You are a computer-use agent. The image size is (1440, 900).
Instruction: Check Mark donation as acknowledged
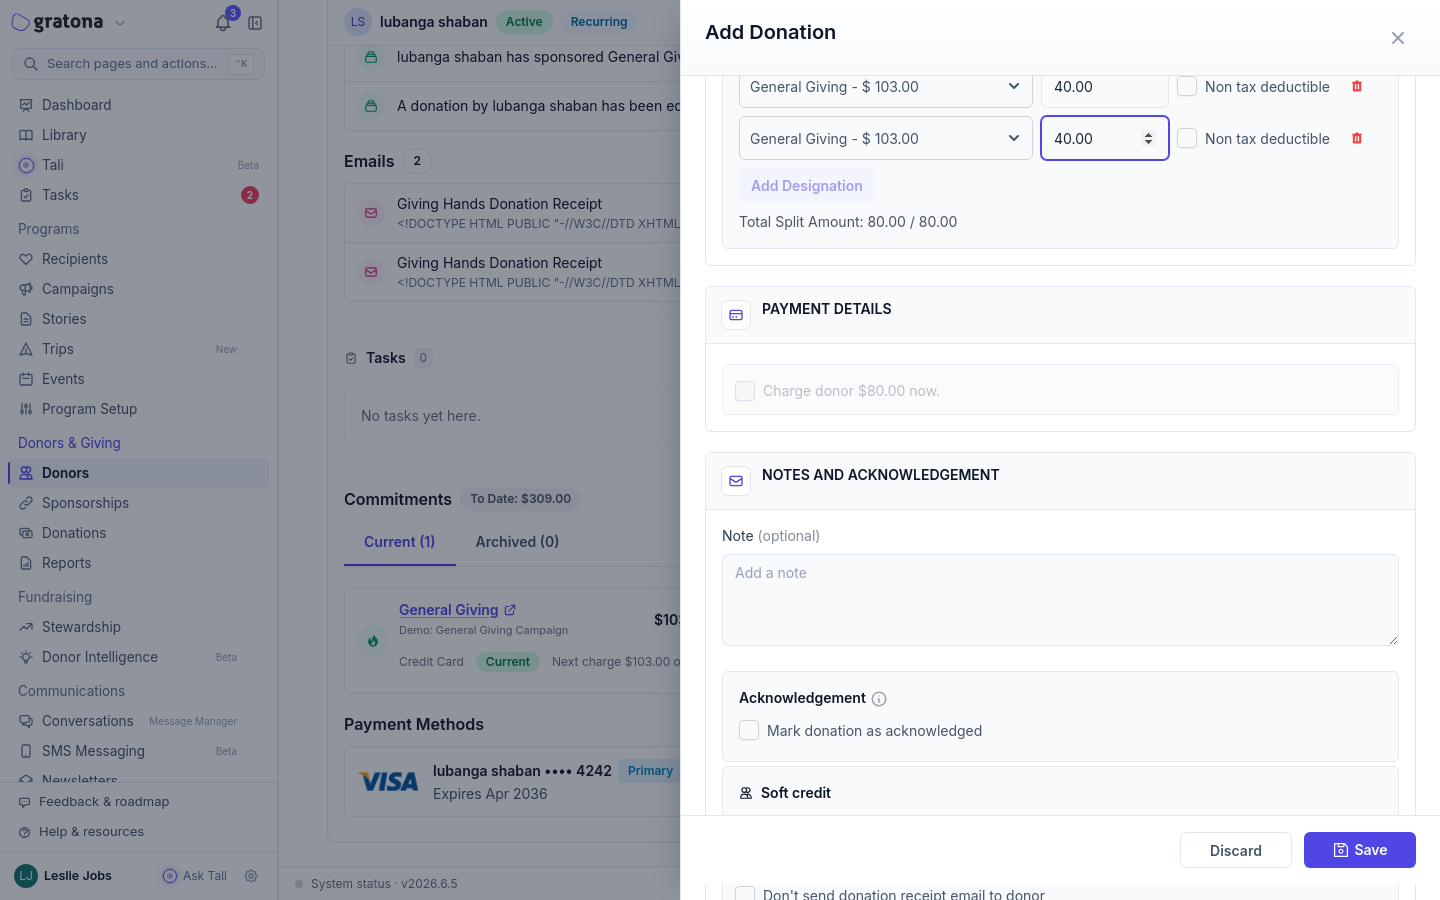[x=749, y=731]
